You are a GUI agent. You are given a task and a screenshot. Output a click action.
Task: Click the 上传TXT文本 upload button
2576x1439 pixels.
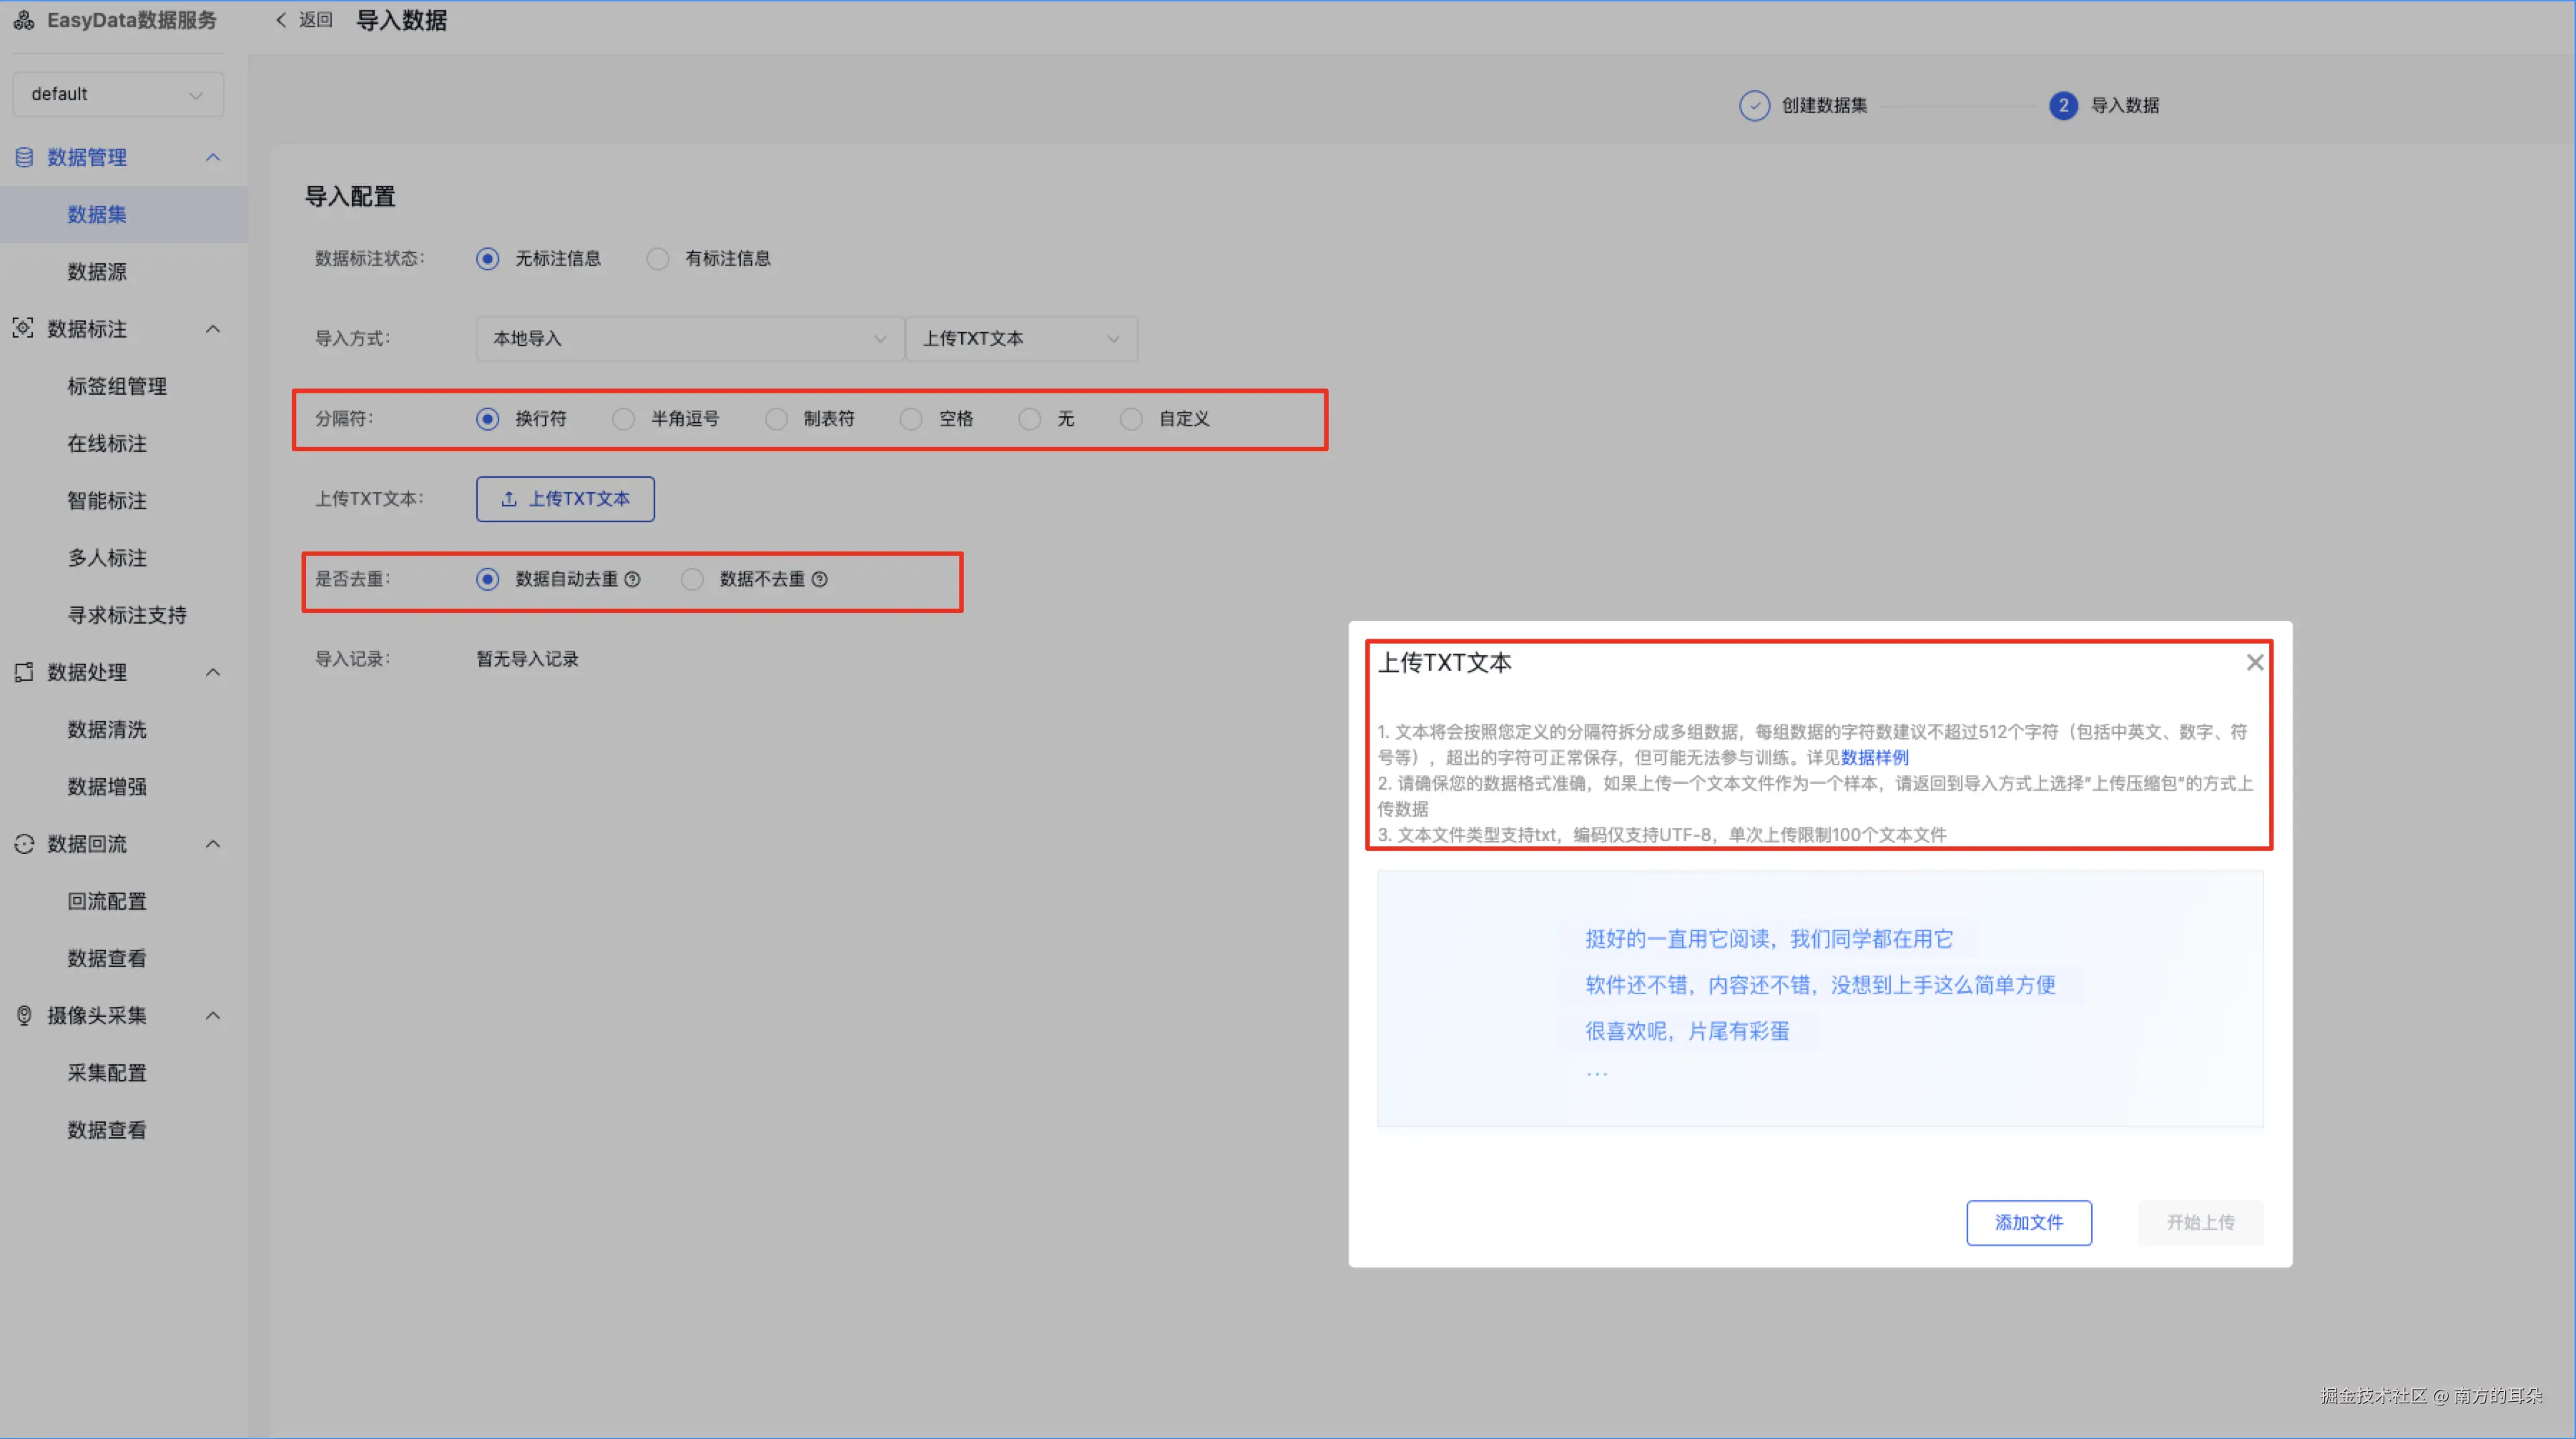pyautogui.click(x=565, y=498)
